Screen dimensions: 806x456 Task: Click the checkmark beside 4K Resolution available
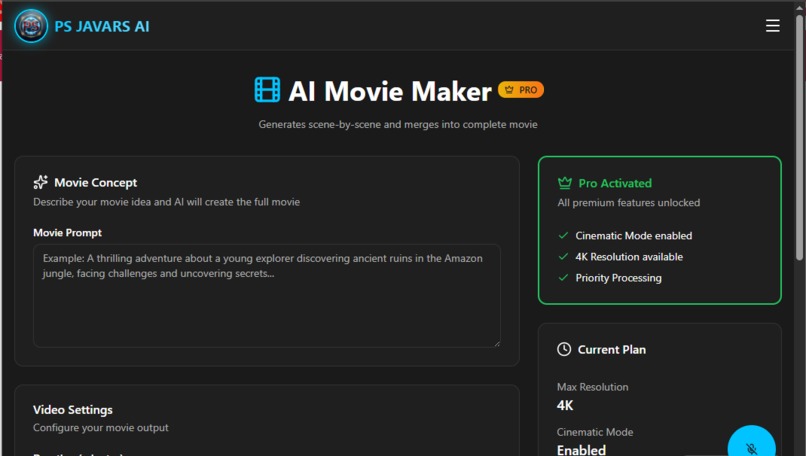(563, 257)
